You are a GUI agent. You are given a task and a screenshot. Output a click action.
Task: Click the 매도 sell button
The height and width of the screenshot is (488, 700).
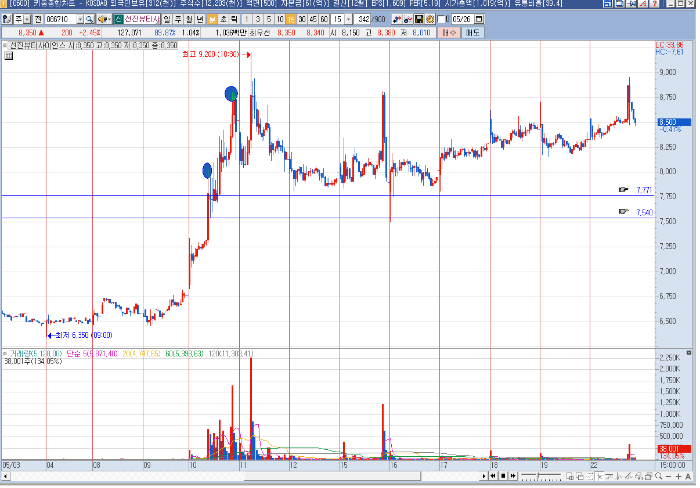[x=472, y=33]
